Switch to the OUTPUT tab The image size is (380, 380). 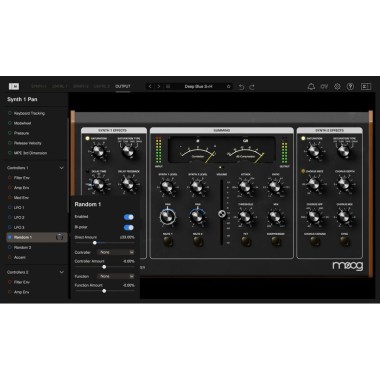point(123,87)
